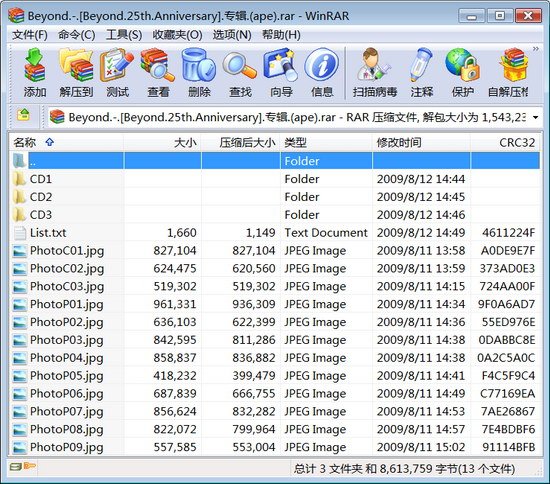Click the 测试 (Test) toolbar icon
The width and height of the screenshot is (550, 484).
point(117,66)
